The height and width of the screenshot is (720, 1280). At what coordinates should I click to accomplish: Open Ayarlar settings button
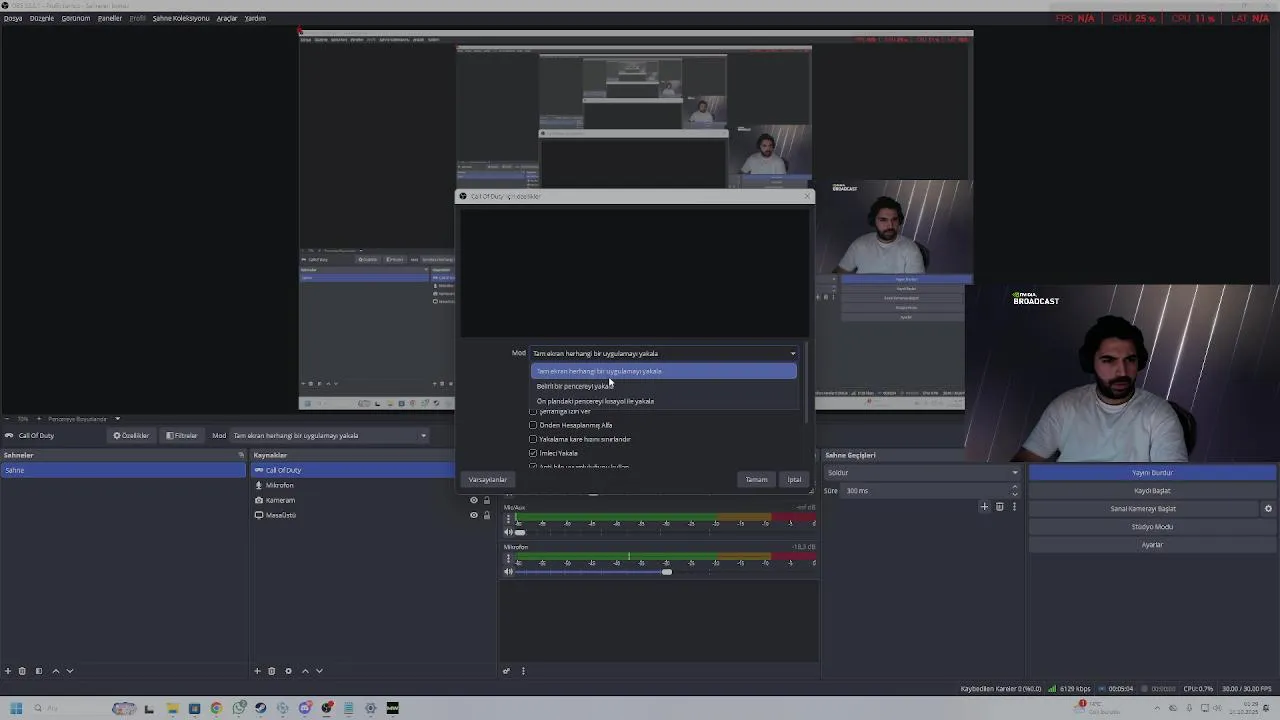click(1152, 544)
